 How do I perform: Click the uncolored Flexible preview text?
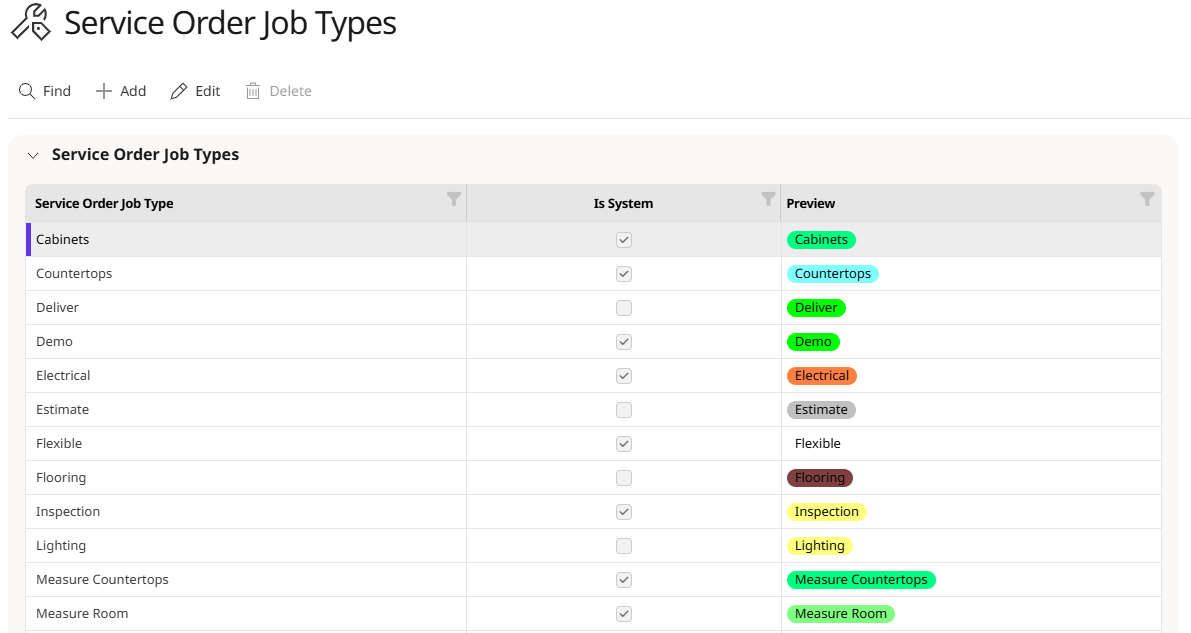click(817, 444)
